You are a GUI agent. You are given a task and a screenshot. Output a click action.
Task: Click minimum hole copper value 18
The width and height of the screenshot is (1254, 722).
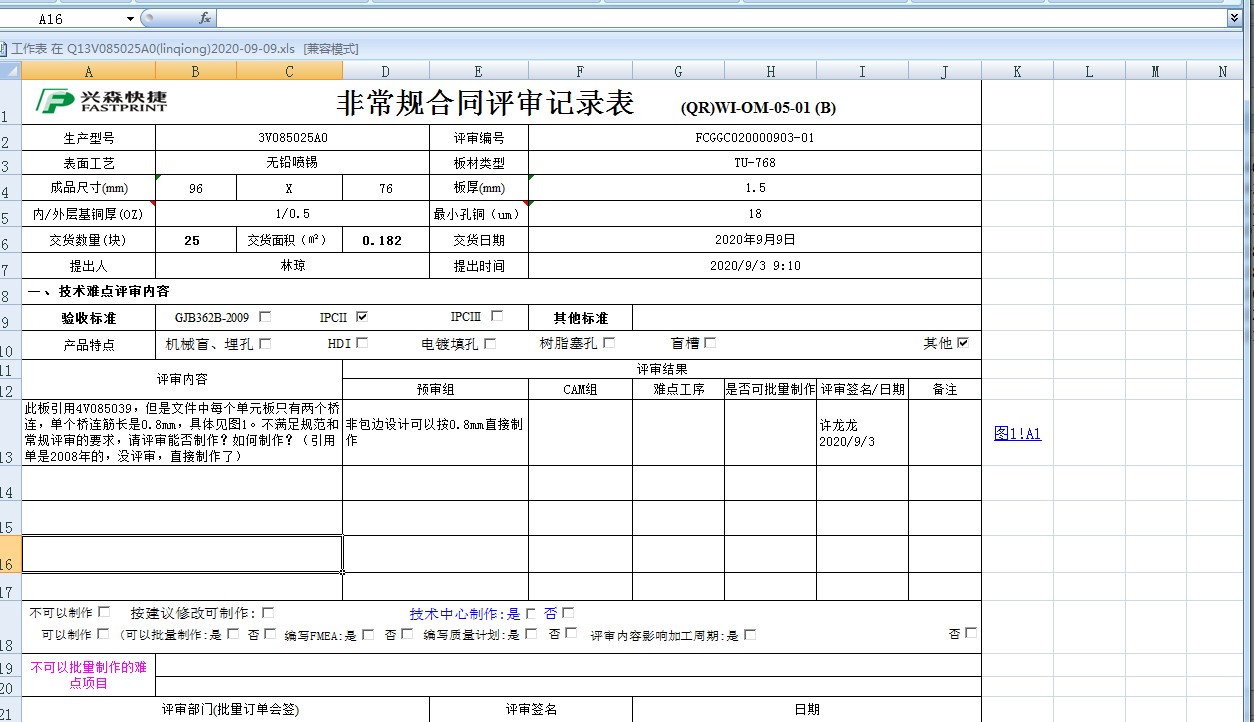point(755,214)
